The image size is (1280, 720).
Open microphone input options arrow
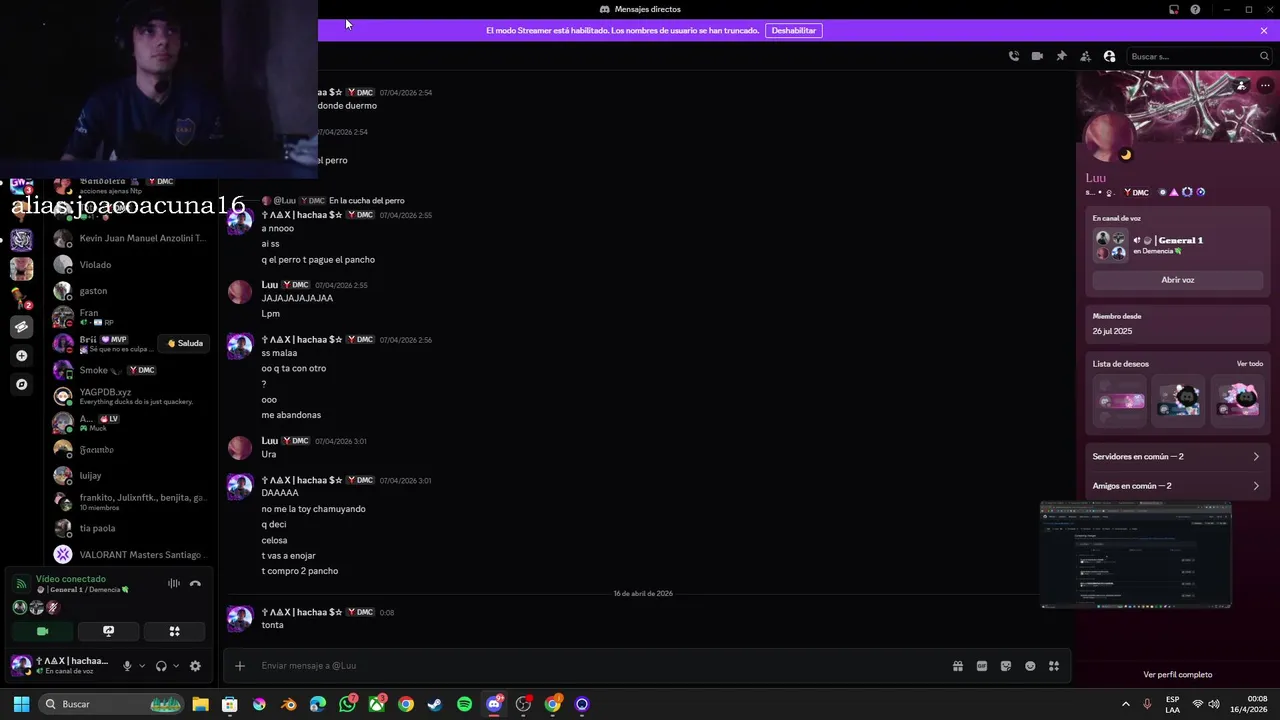(x=142, y=666)
